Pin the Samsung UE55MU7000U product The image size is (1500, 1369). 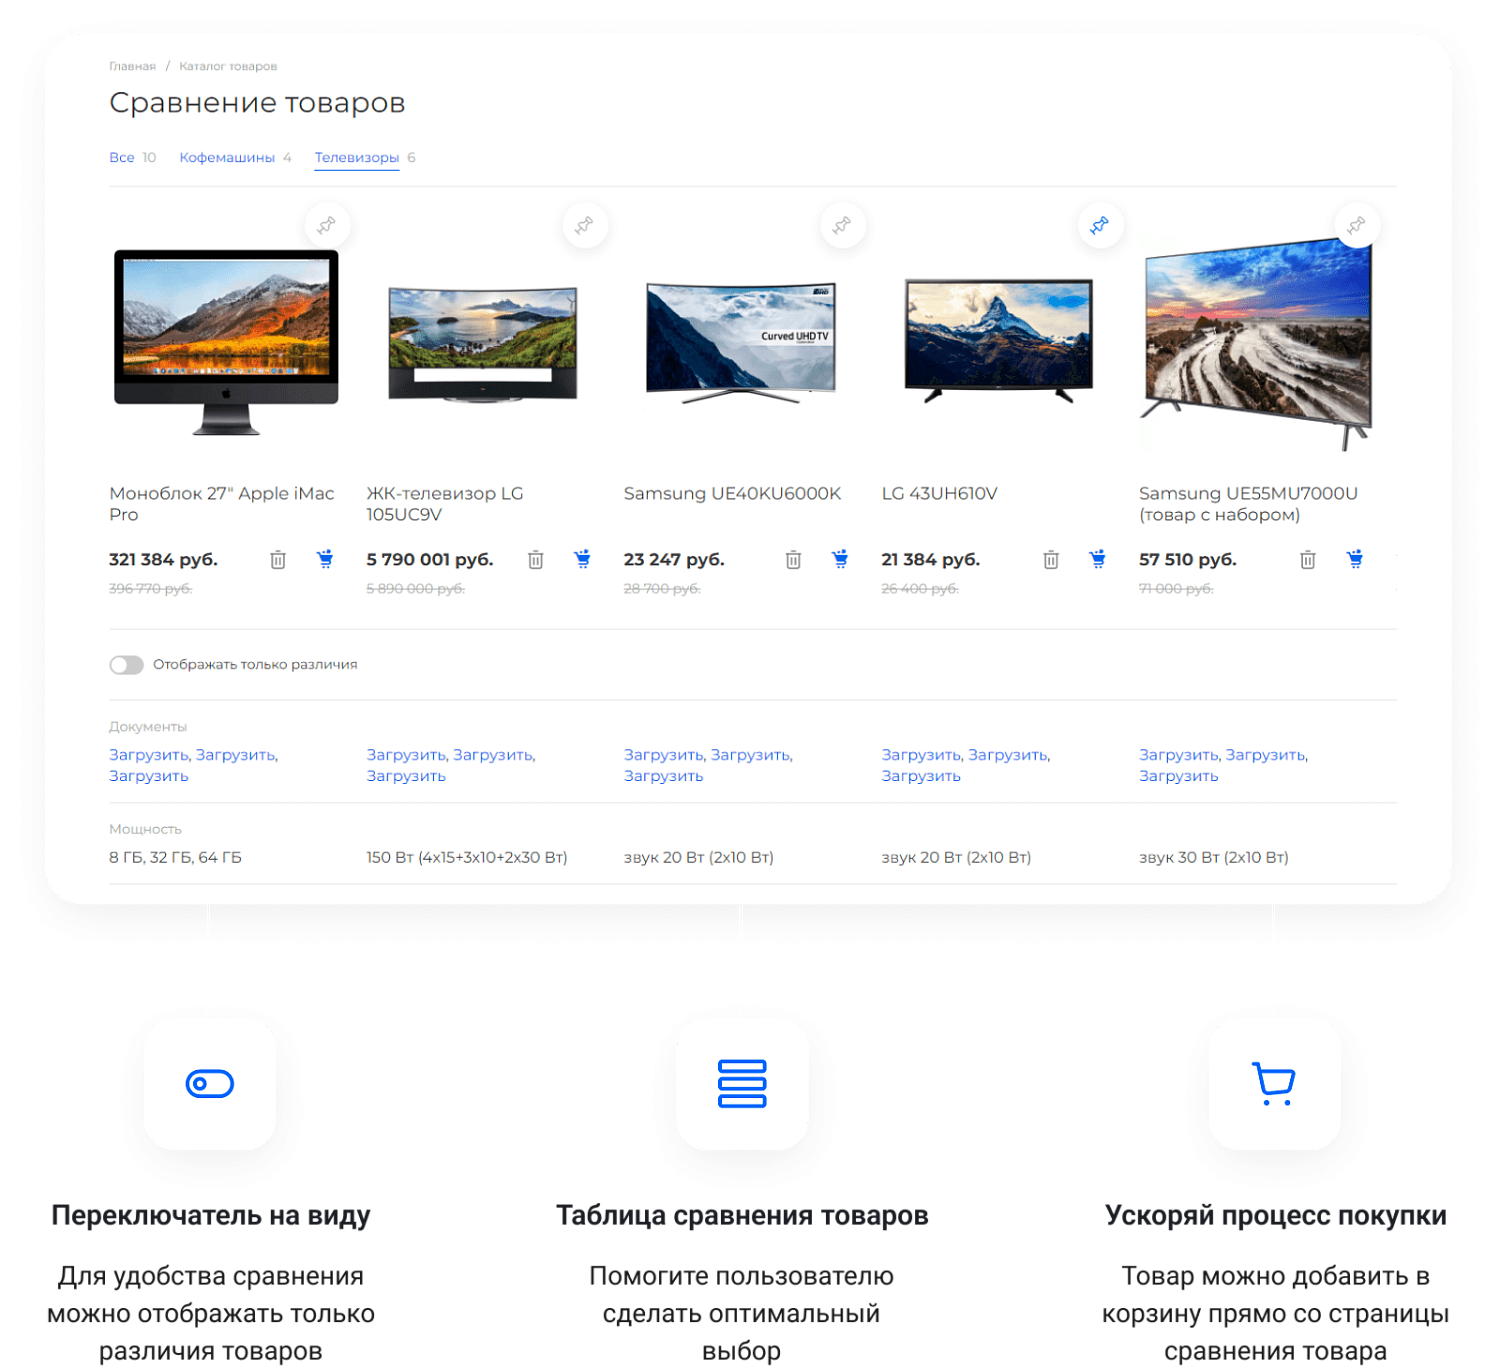pyautogui.click(x=1356, y=226)
